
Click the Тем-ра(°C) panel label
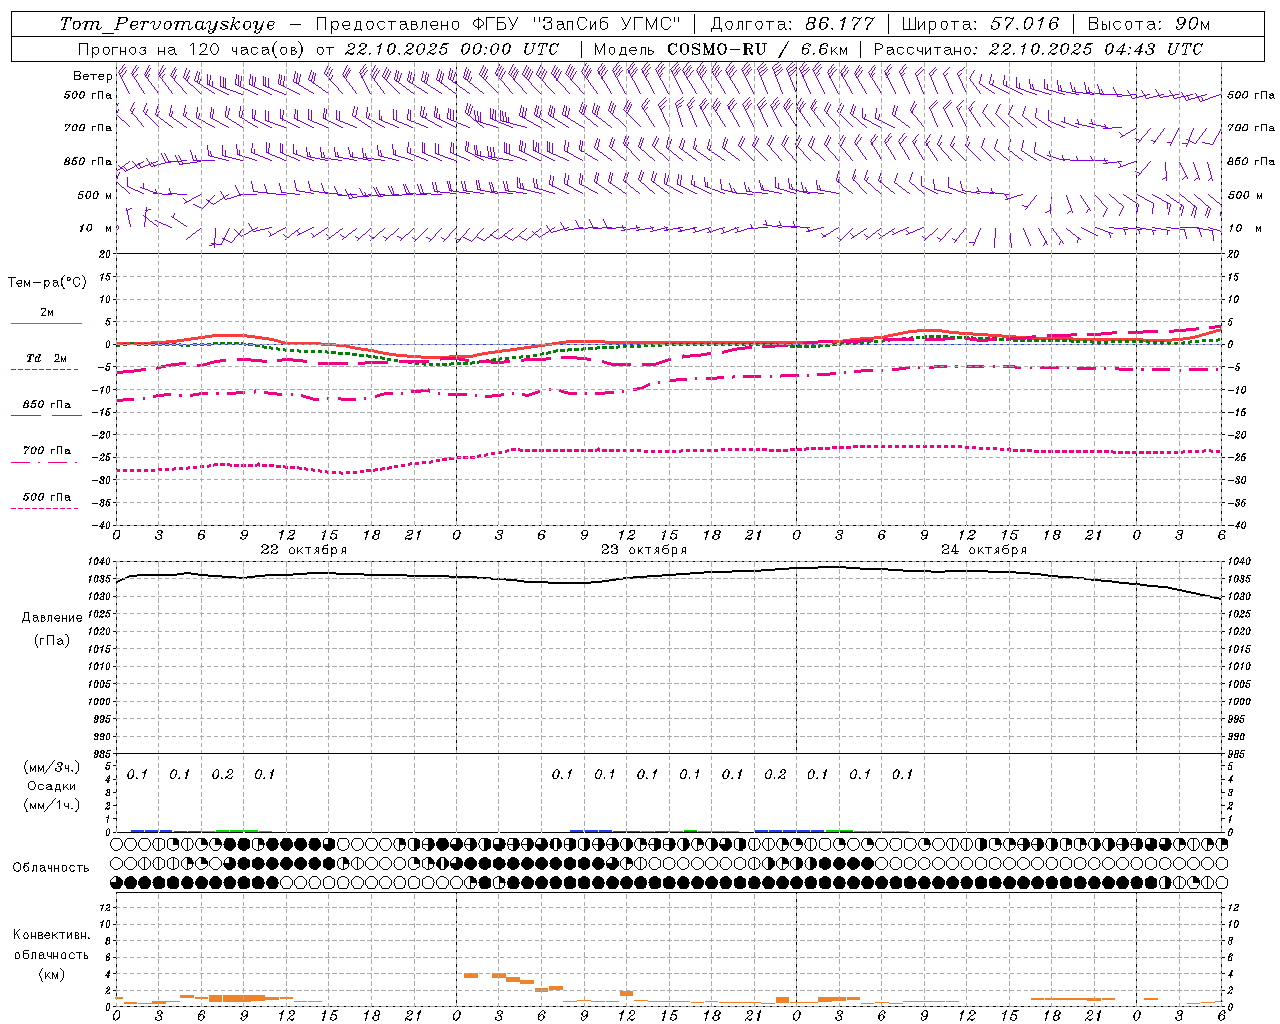tap(47, 283)
